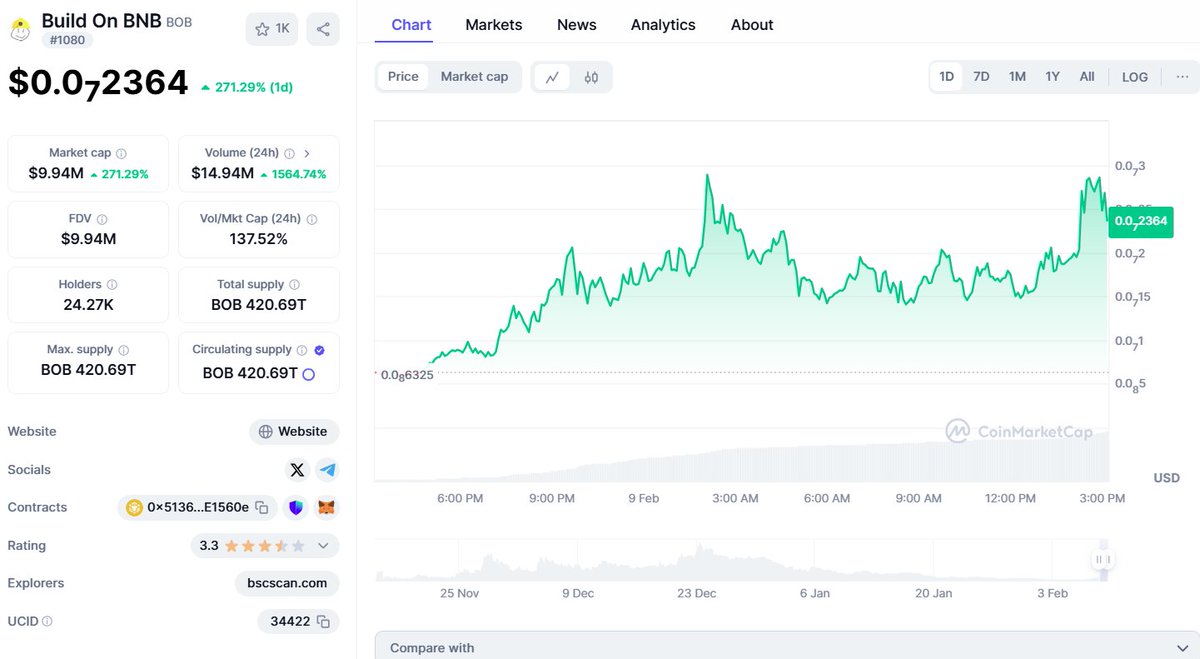Set chart range to 1M
The height and width of the screenshot is (659, 1200).
pyautogui.click(x=1017, y=77)
